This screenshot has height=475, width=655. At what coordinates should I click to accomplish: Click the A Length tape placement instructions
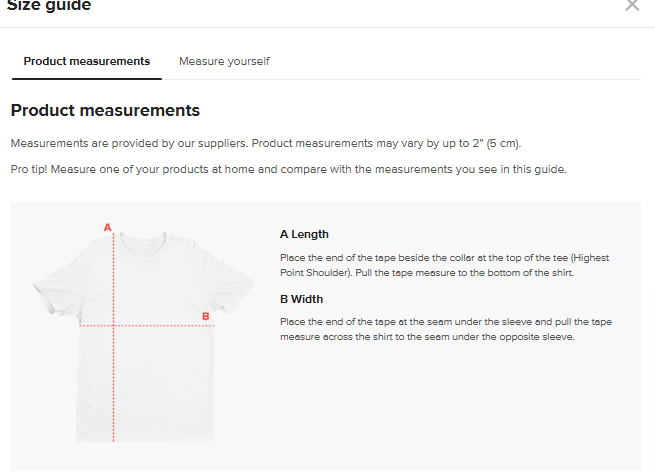pos(444,265)
